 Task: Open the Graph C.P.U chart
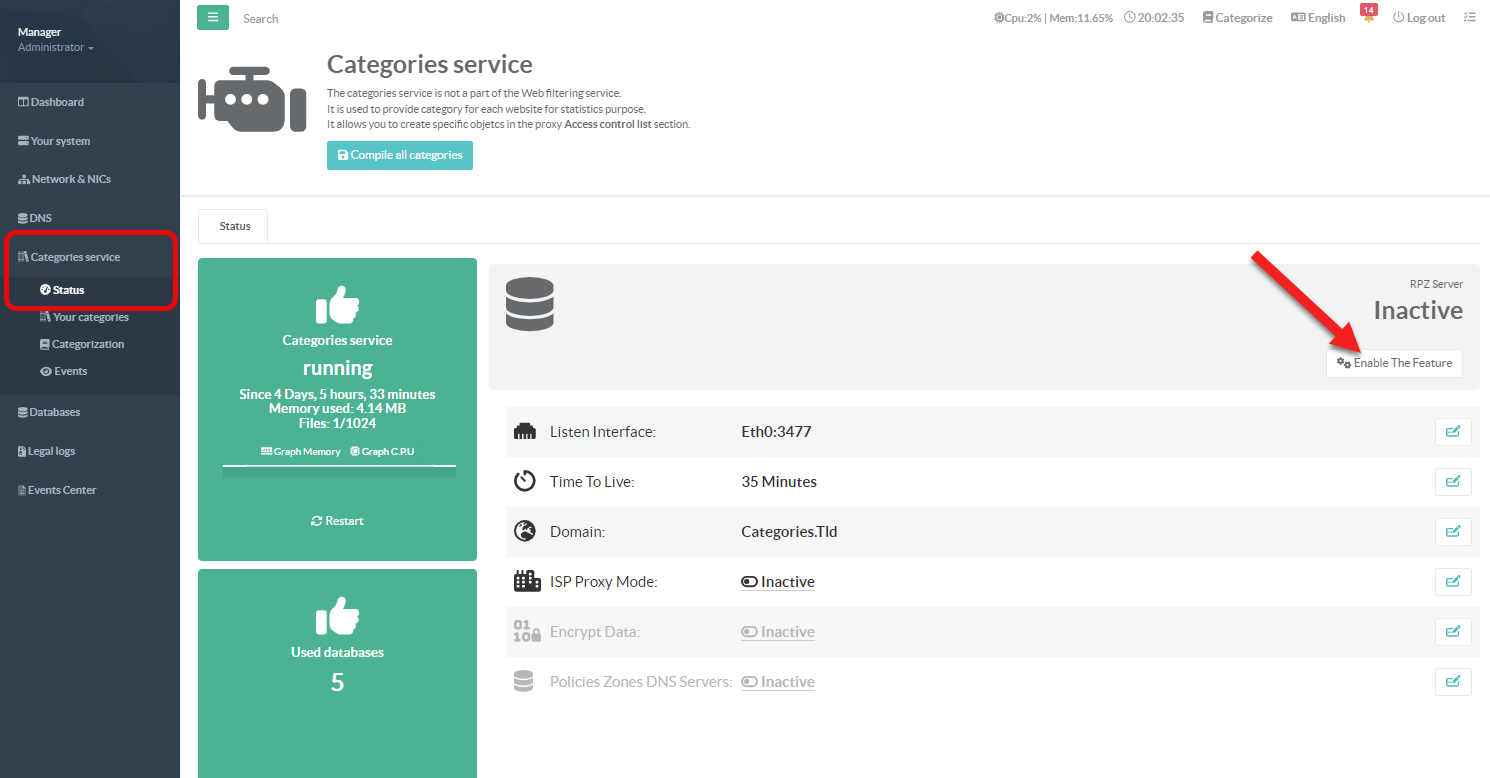382,452
